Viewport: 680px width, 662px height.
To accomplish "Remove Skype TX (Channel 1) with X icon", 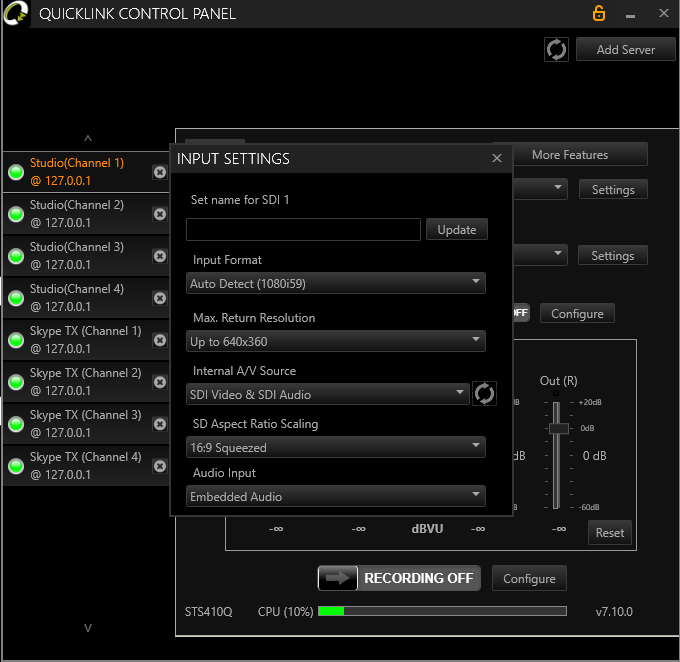I will 160,340.
